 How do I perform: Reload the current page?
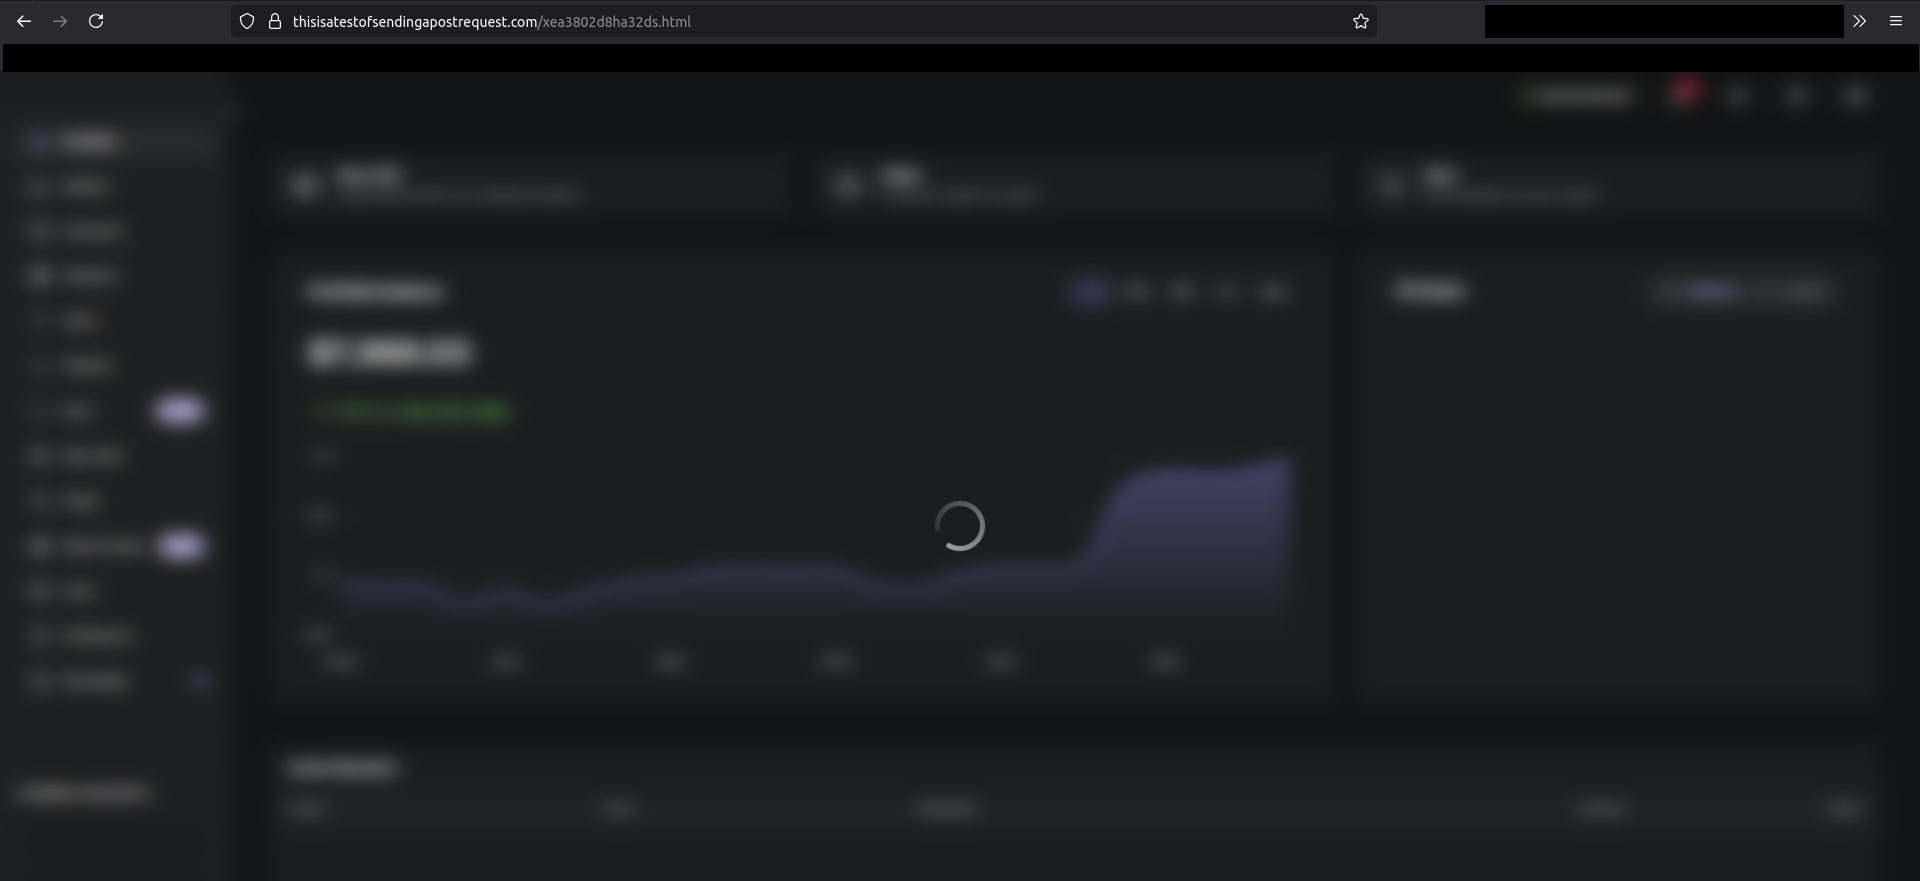96,21
